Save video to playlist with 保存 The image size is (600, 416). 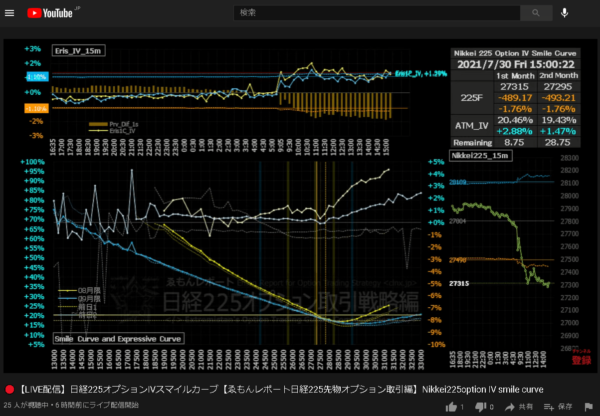558,407
